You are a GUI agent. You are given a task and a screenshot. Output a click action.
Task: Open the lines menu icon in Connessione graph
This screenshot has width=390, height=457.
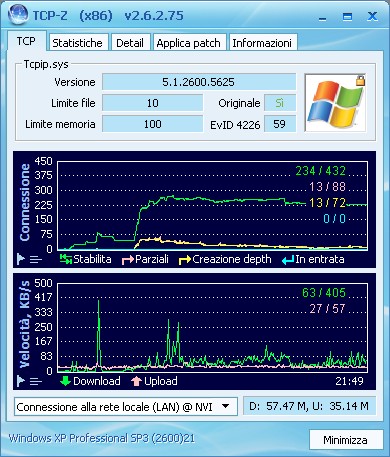coord(36,259)
